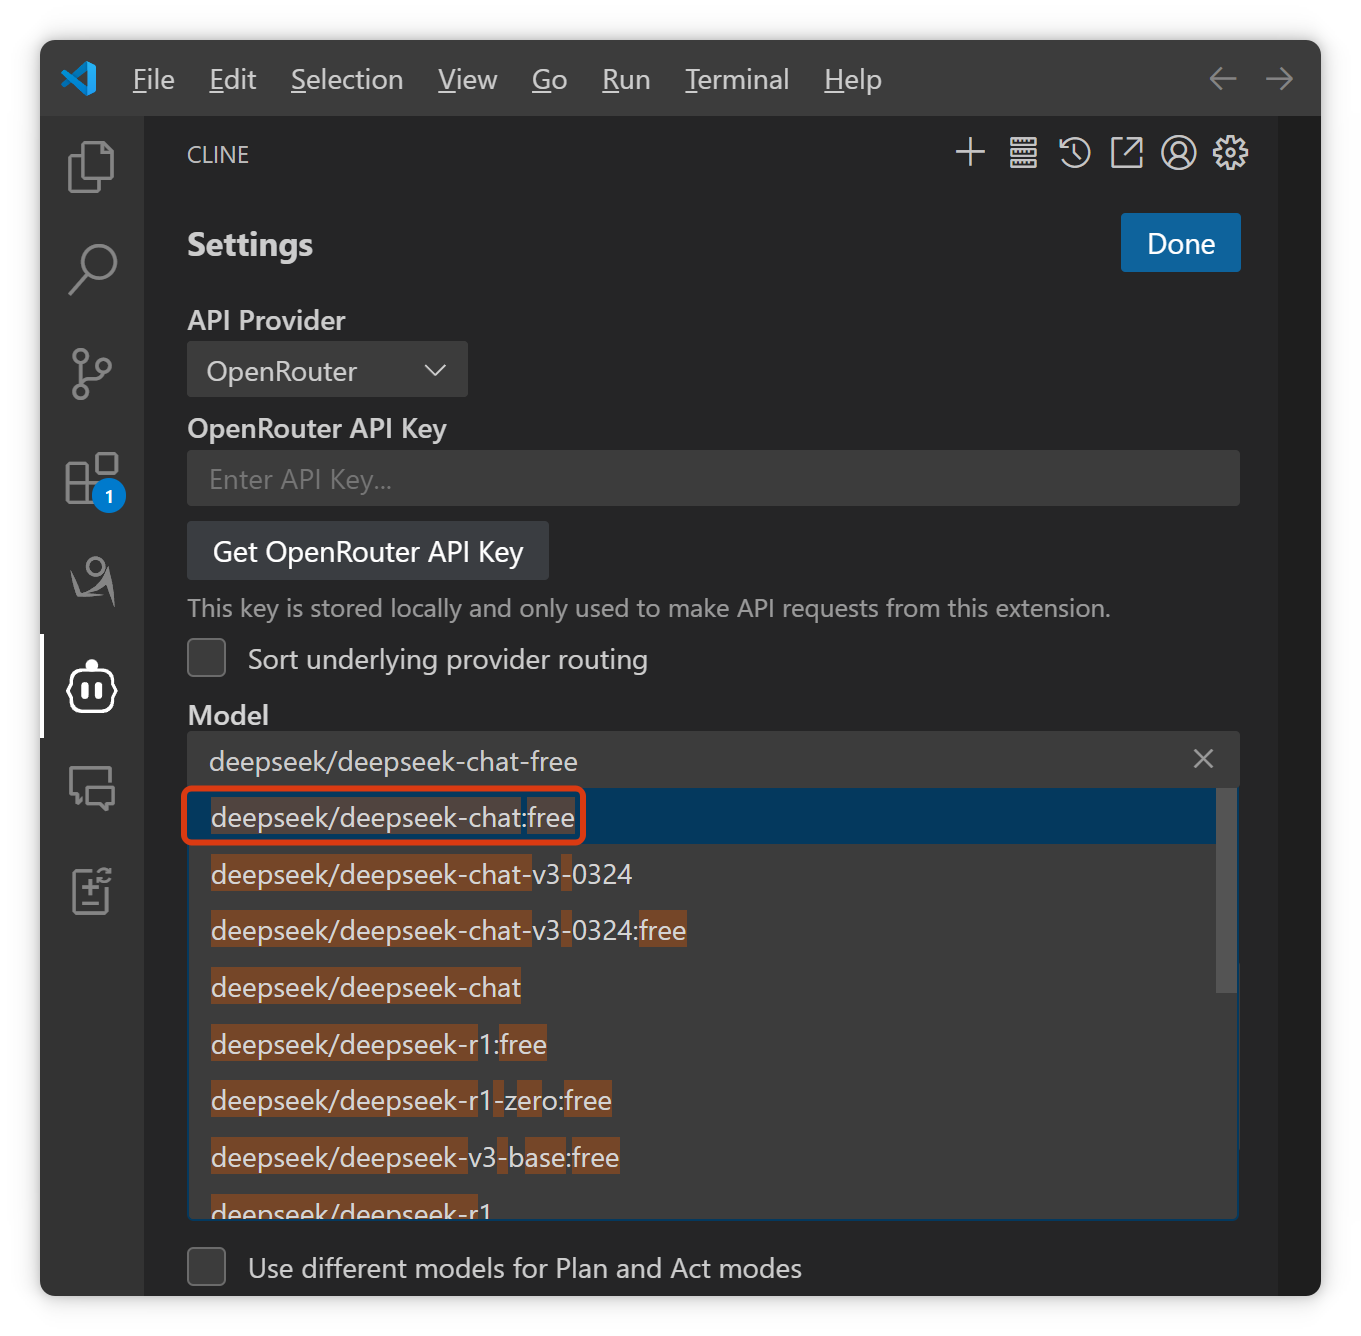Start a new Cline task with plus icon

[x=970, y=153]
